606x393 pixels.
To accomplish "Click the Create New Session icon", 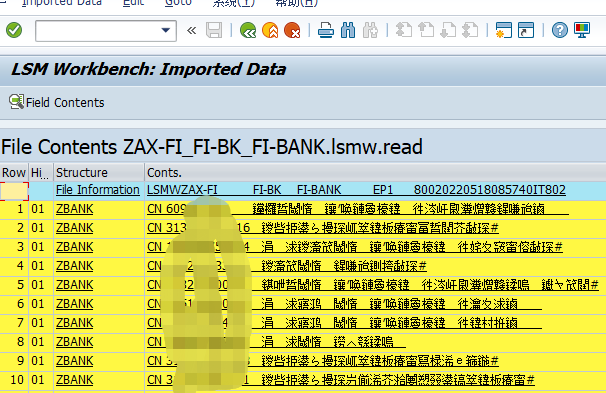I will (504, 30).
